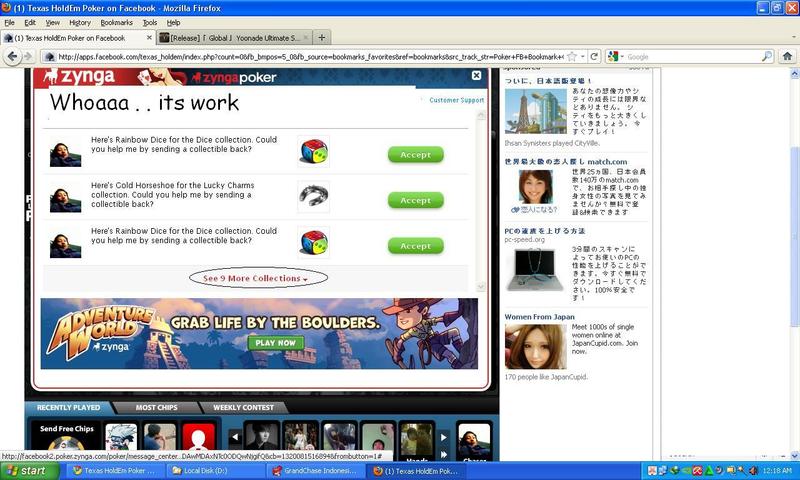This screenshot has height=480, width=800.
Task: Jump to the end of the friends list
Action: [x=443, y=453]
